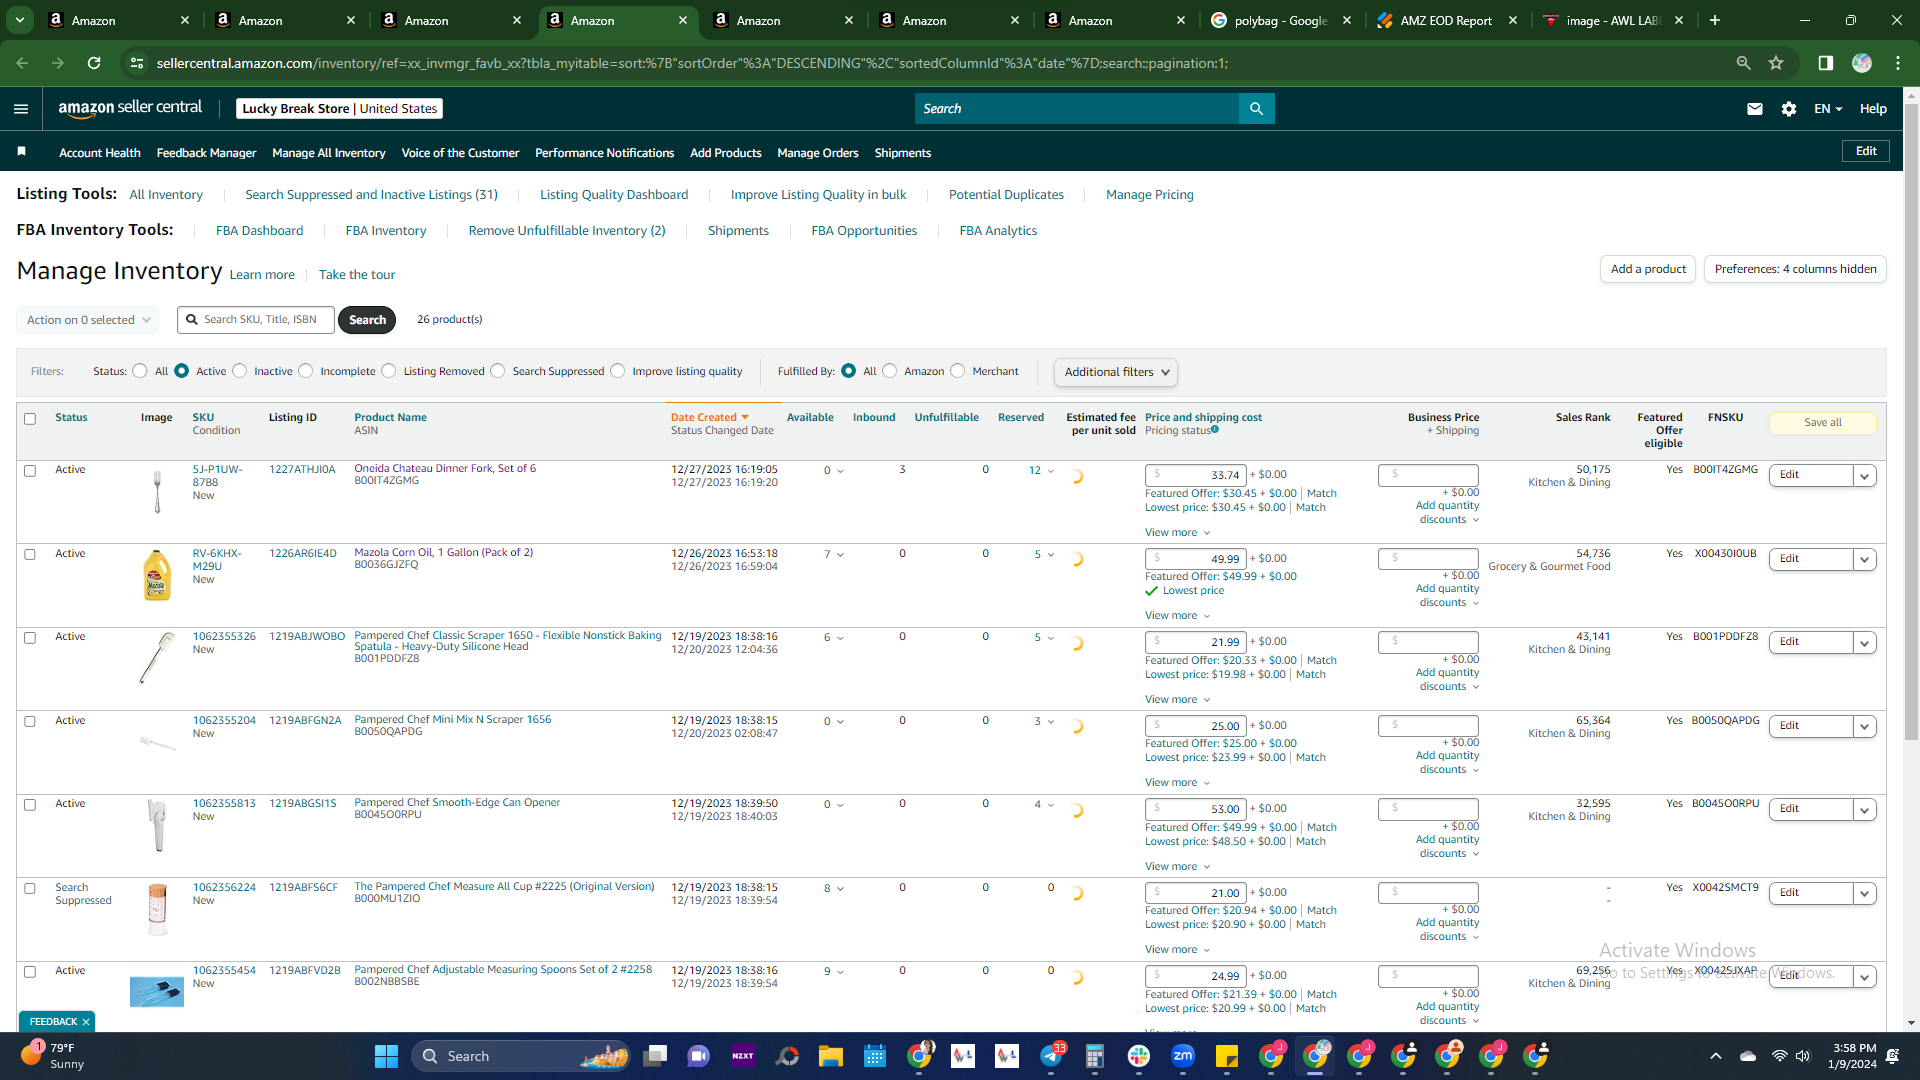Click the Save all button
Image resolution: width=1920 pixels, height=1080 pixels.
pos(1823,423)
